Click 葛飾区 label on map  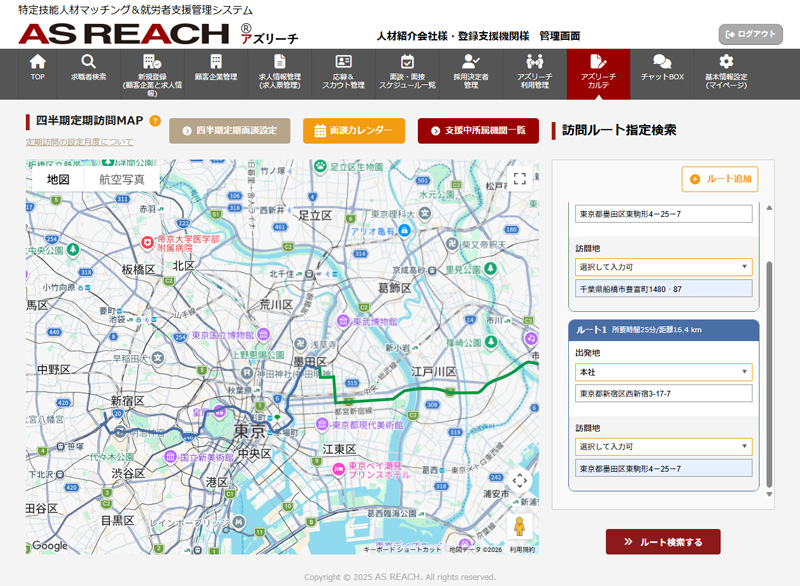(x=394, y=288)
